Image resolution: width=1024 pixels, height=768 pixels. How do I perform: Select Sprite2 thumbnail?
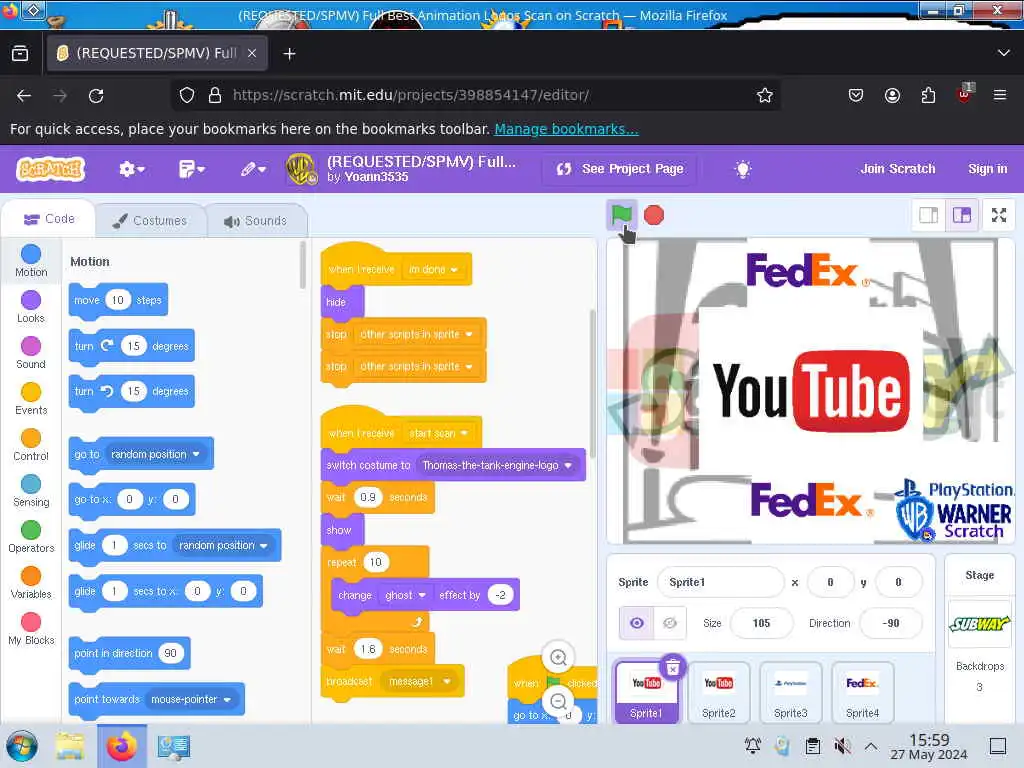(x=718, y=692)
